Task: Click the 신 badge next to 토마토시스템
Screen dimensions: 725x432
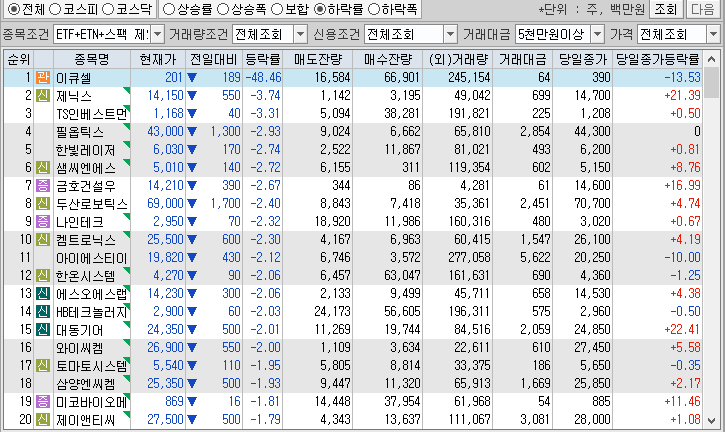Action: (43, 366)
